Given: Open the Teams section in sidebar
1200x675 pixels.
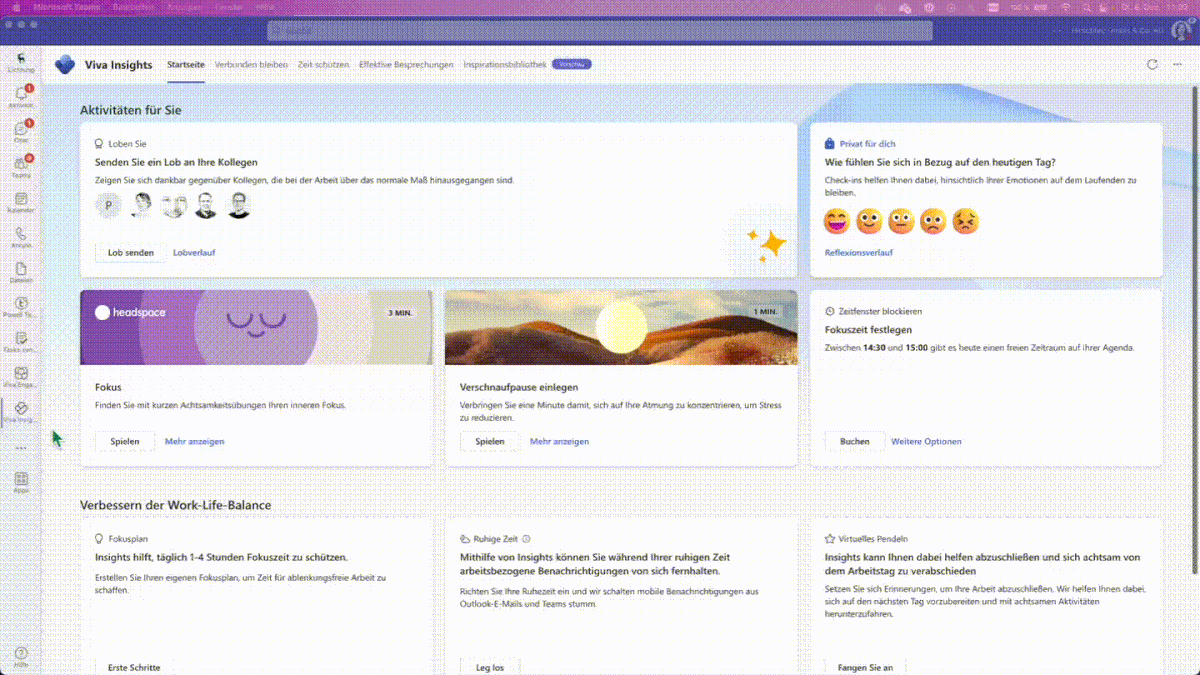Looking at the screenshot, I should 21,166.
